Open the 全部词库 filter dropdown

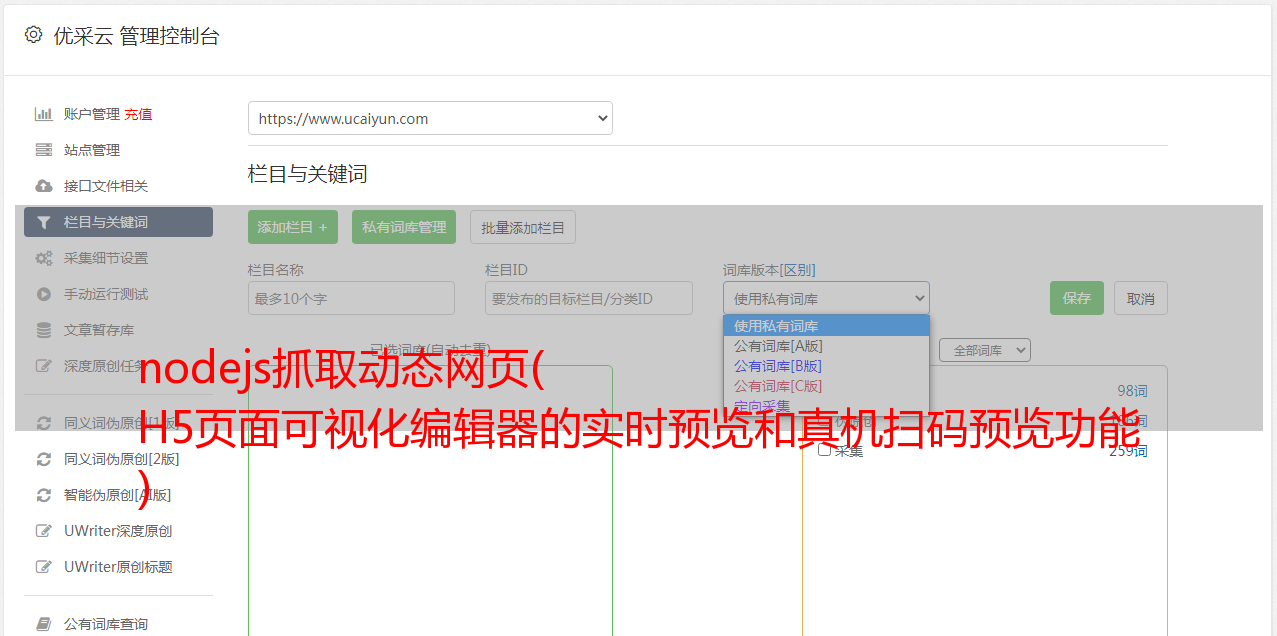pyautogui.click(x=985, y=350)
